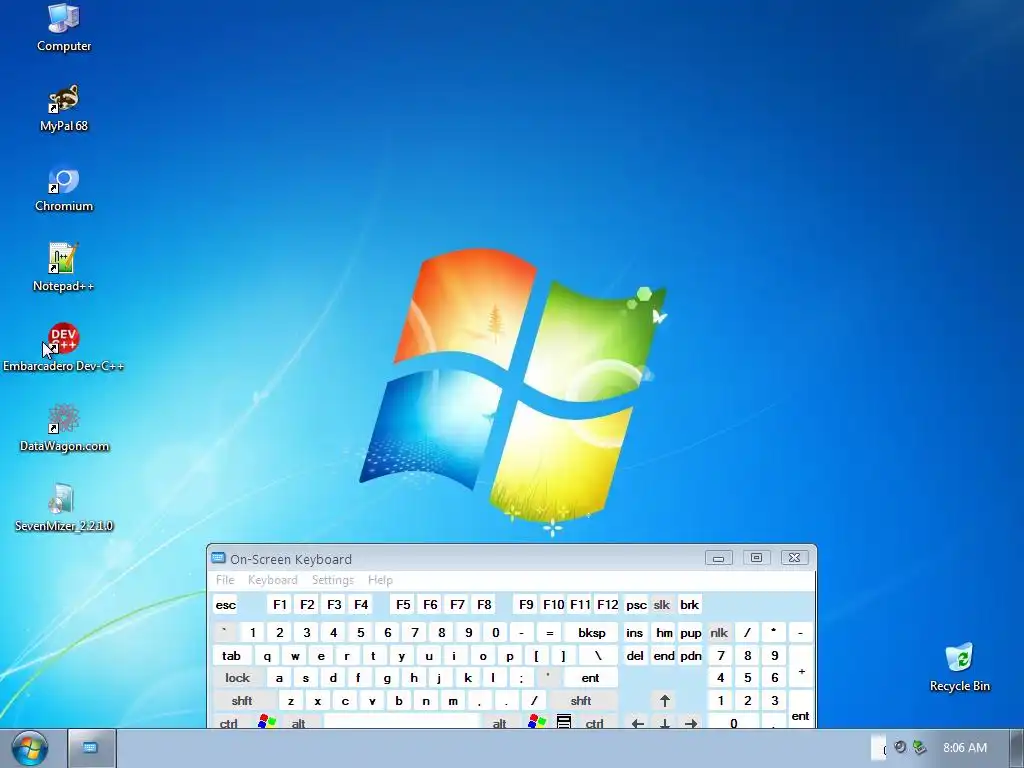Click the ent key beside the apostrophe
1024x768 pixels.
point(590,678)
